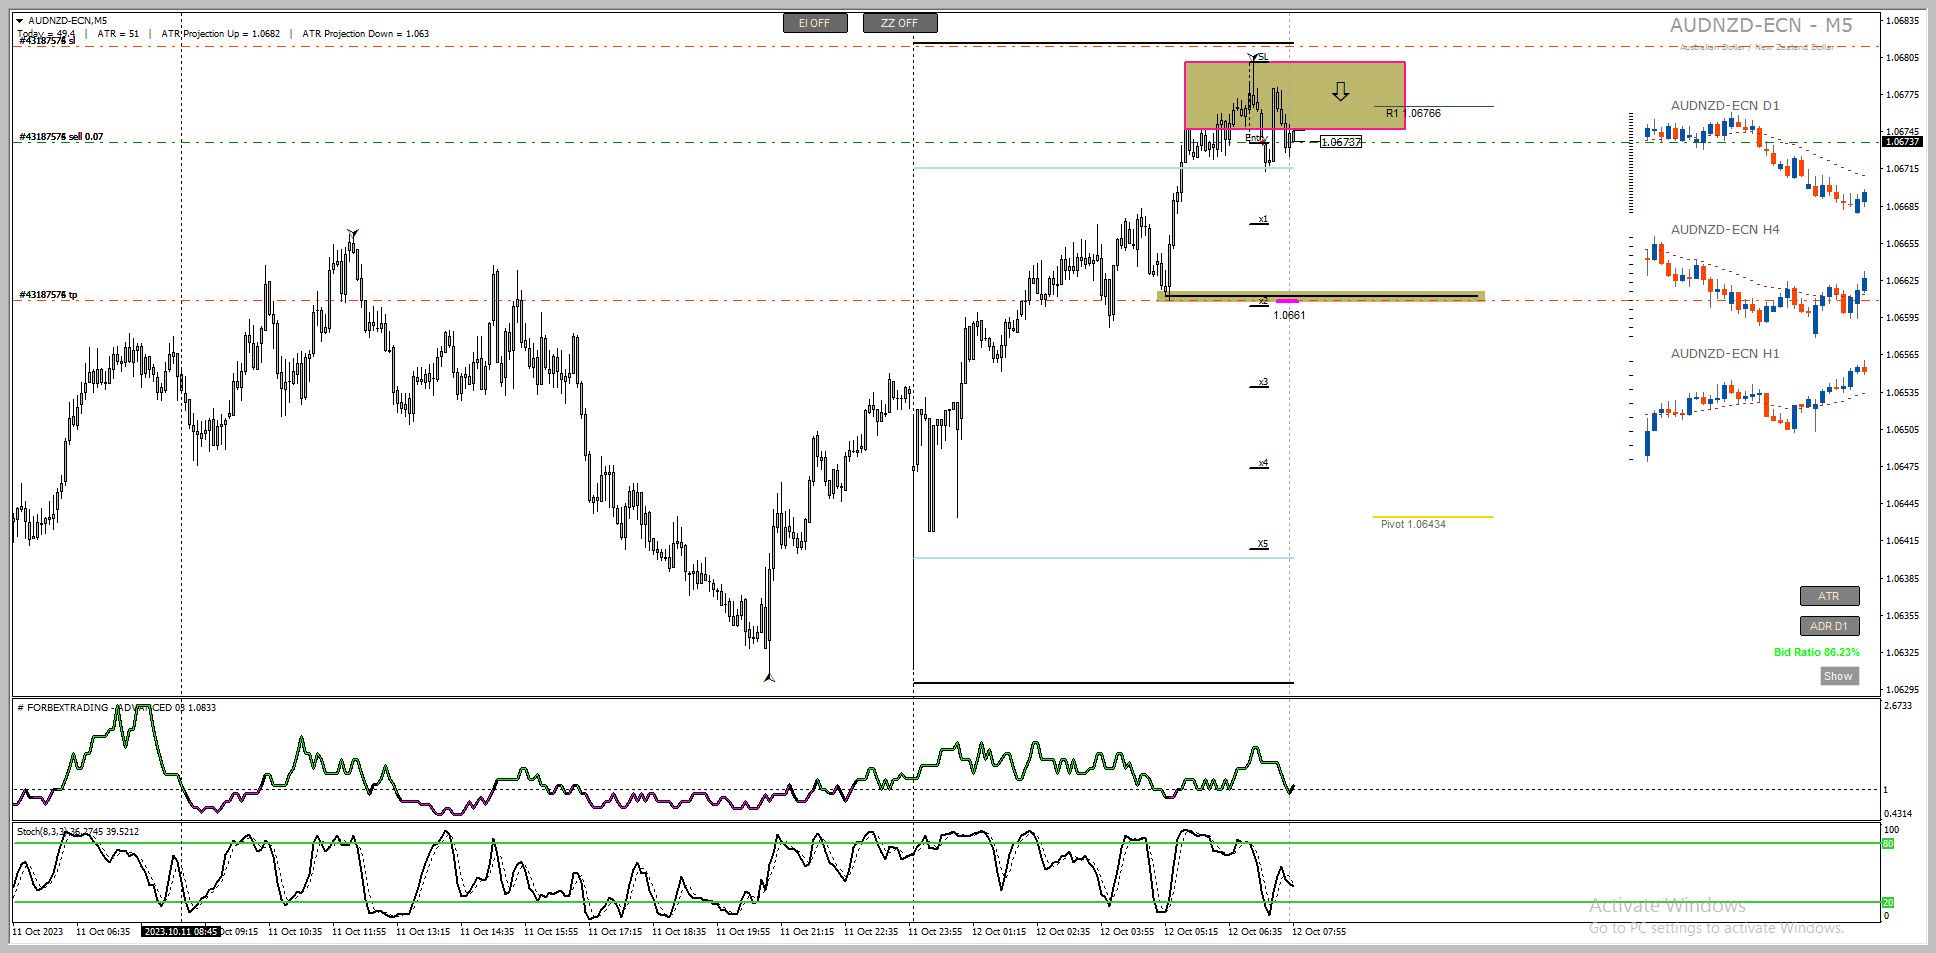The width and height of the screenshot is (1936, 953).
Task: Click the 1.06835 price axis label
Action: pyautogui.click(x=1903, y=20)
